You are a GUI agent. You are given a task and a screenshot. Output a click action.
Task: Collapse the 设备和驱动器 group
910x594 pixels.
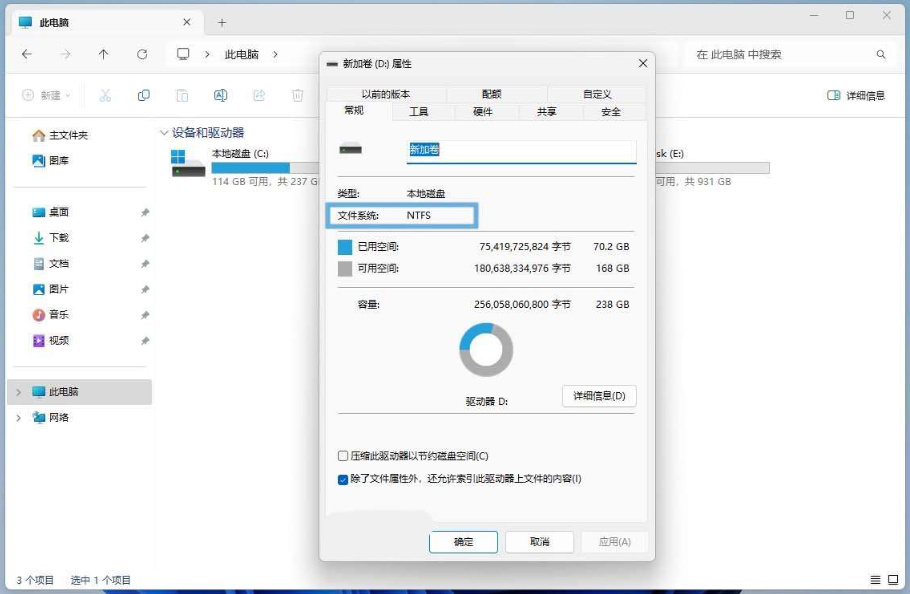coord(163,131)
